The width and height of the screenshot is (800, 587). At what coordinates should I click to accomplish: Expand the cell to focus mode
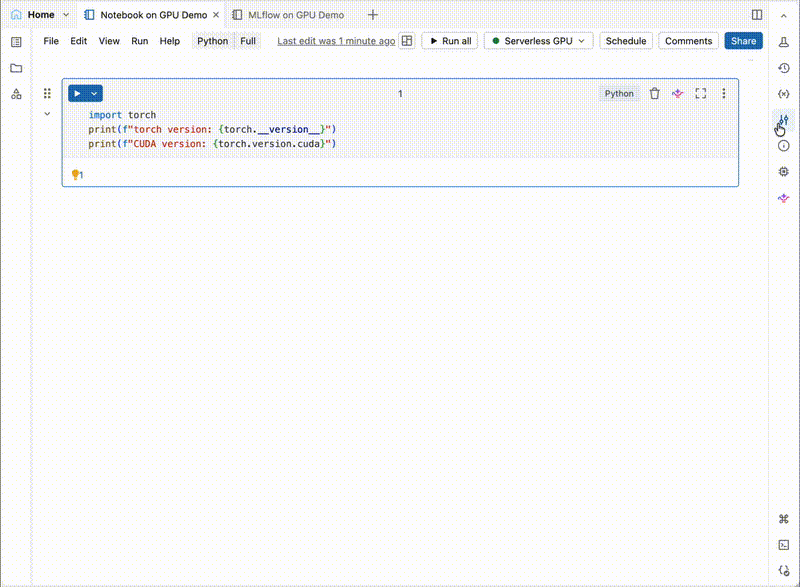701,93
